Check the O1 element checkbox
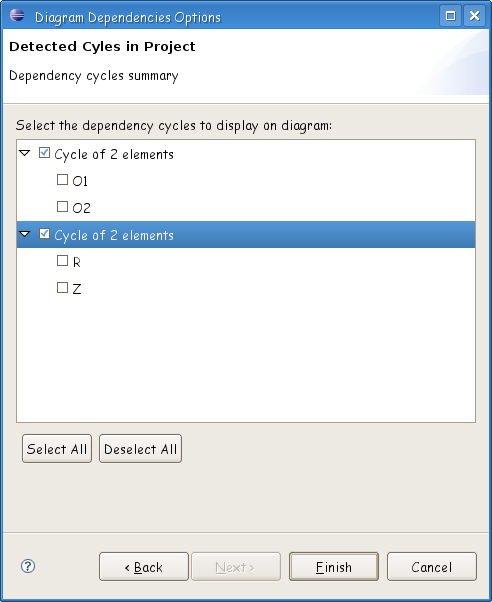Viewport: 492px width, 602px height. [62, 179]
